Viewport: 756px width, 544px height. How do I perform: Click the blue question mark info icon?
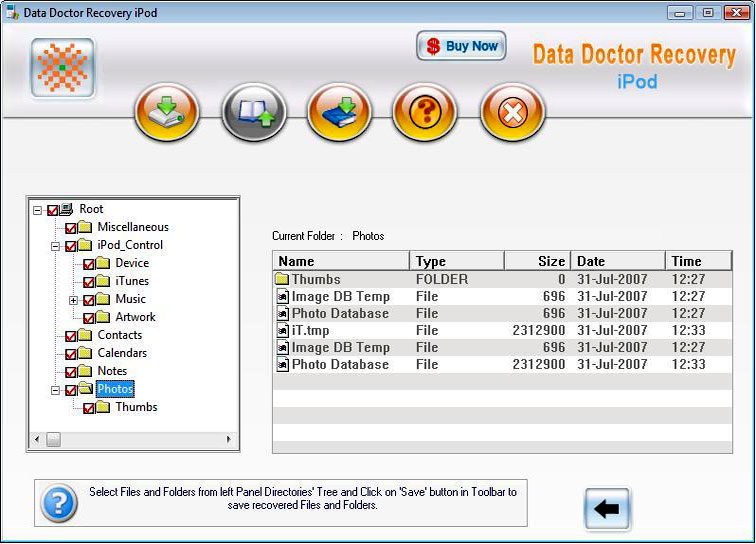tap(59, 503)
